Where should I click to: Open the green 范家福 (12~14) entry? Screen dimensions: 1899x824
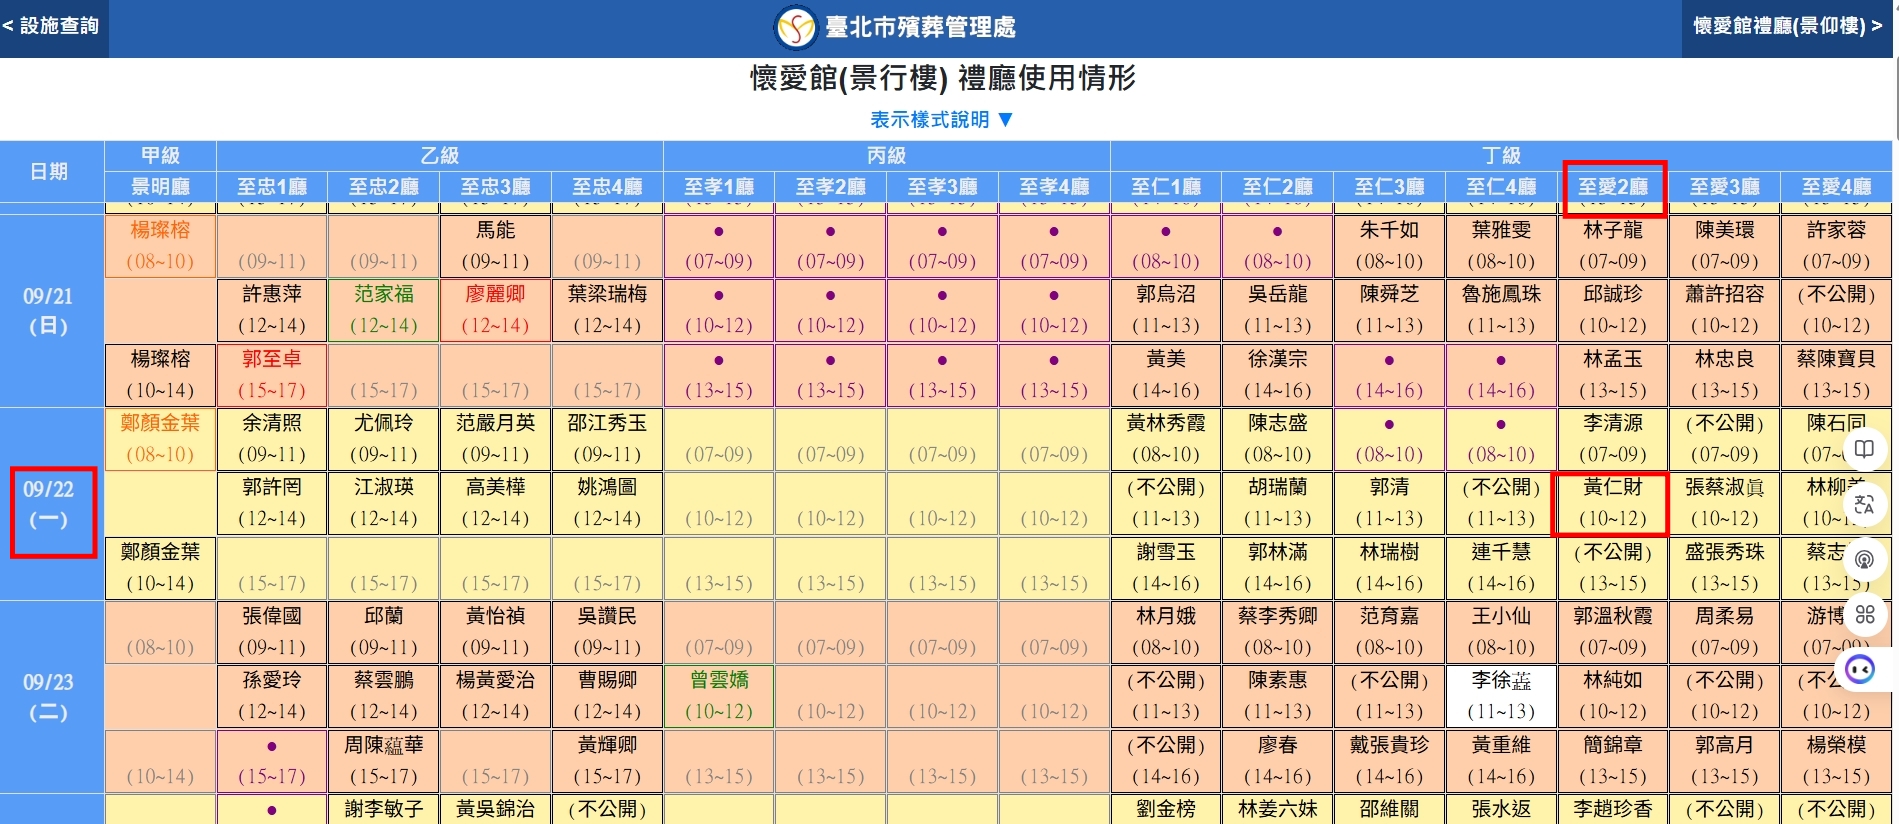tap(383, 310)
